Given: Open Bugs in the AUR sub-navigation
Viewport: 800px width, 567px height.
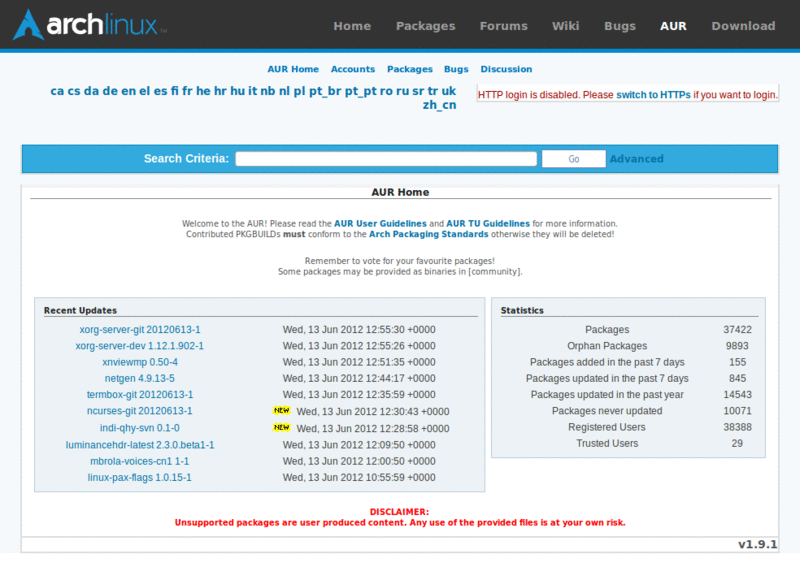Looking at the screenshot, I should point(456,69).
